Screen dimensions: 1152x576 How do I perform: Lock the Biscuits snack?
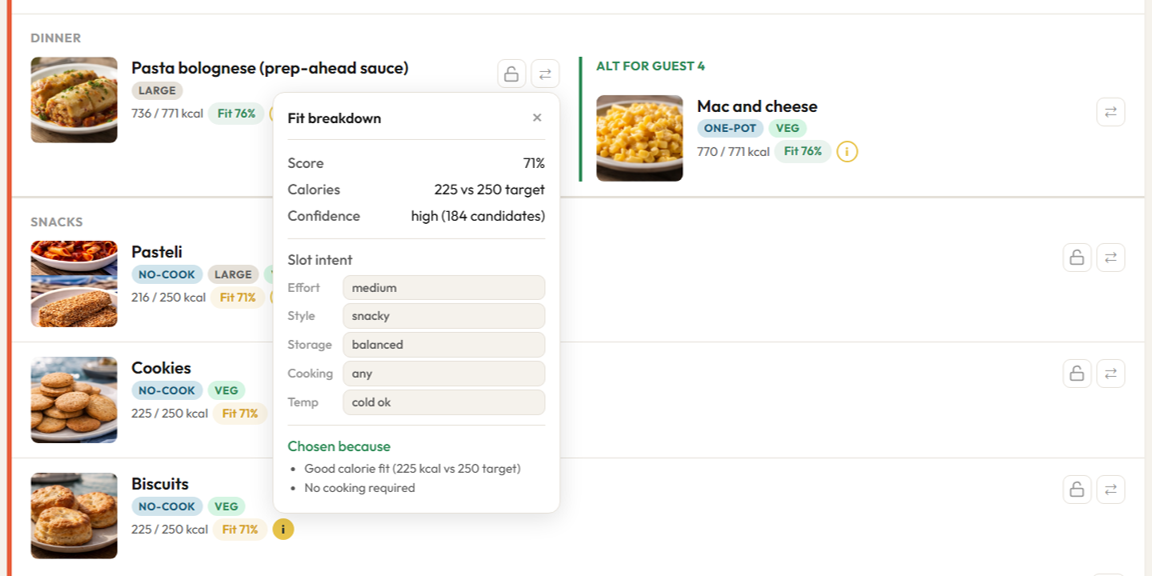point(1077,490)
